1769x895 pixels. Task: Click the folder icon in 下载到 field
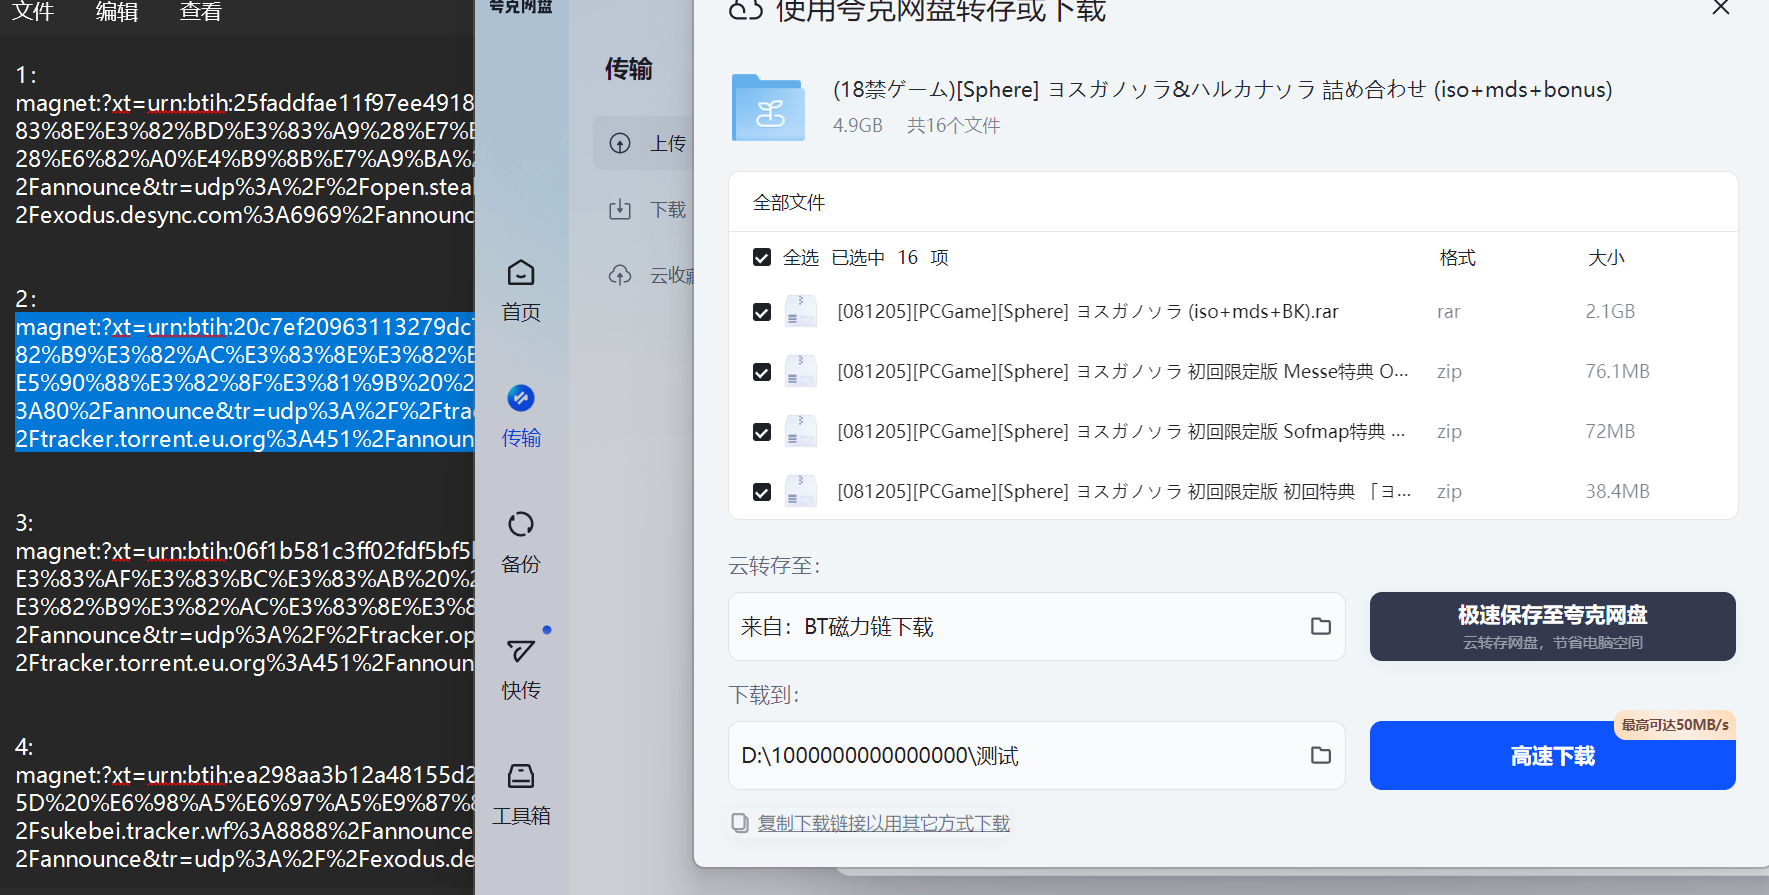click(x=1320, y=755)
